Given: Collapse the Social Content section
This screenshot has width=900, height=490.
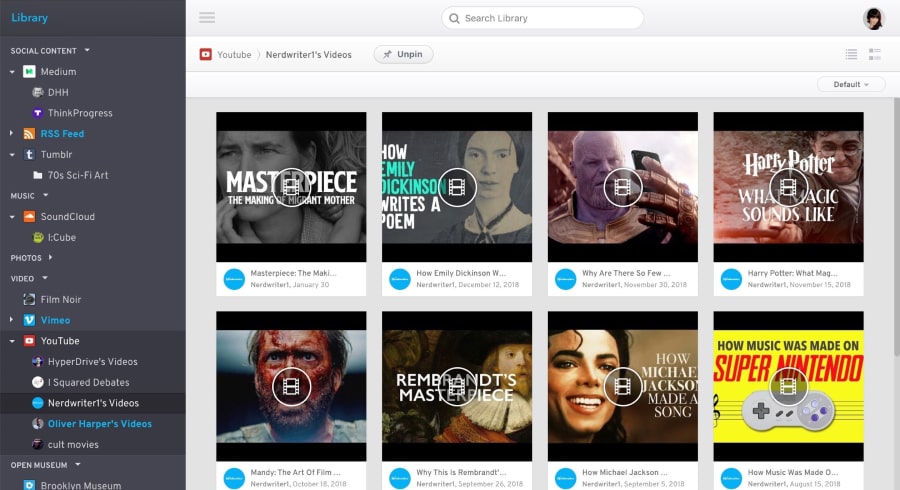Looking at the screenshot, I should click(x=87, y=50).
